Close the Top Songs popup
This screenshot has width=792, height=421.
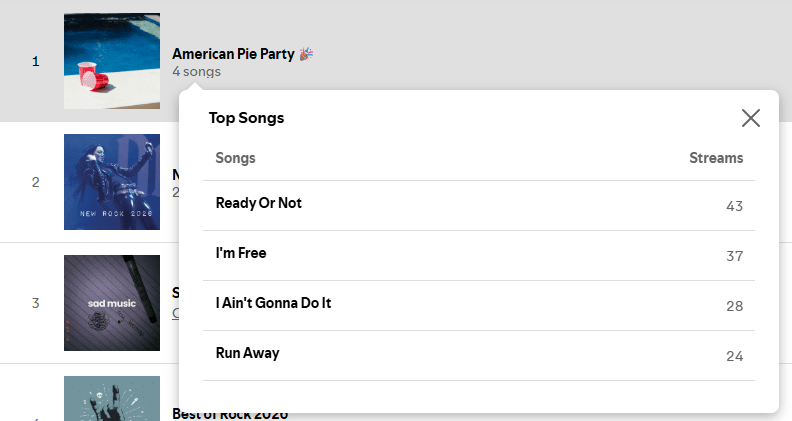tap(751, 118)
